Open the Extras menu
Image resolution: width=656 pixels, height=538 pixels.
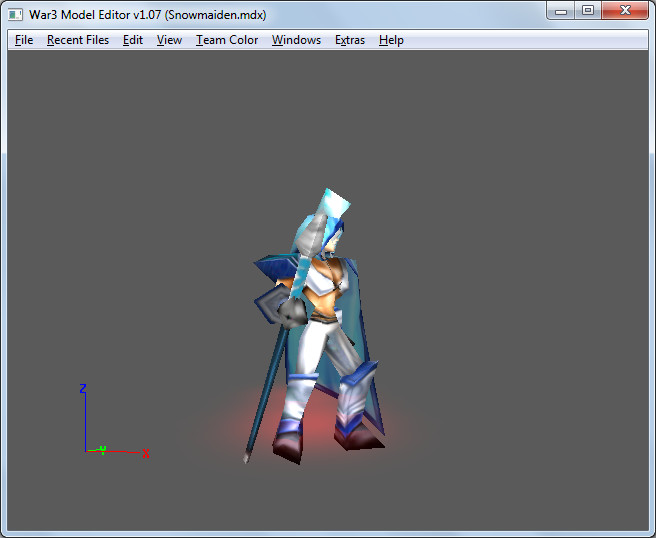point(350,40)
